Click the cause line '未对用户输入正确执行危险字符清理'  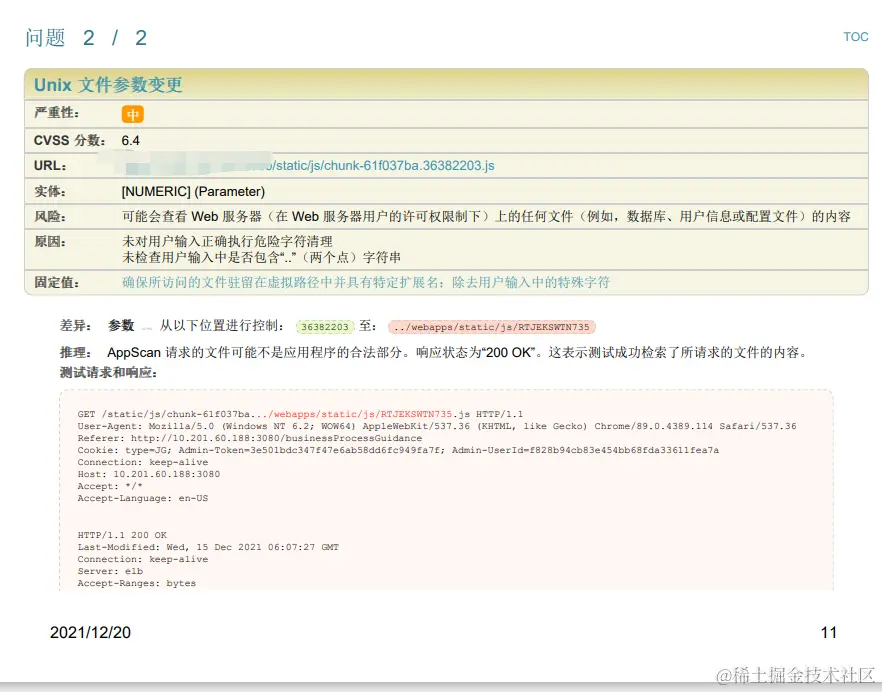pyautogui.click(x=227, y=241)
